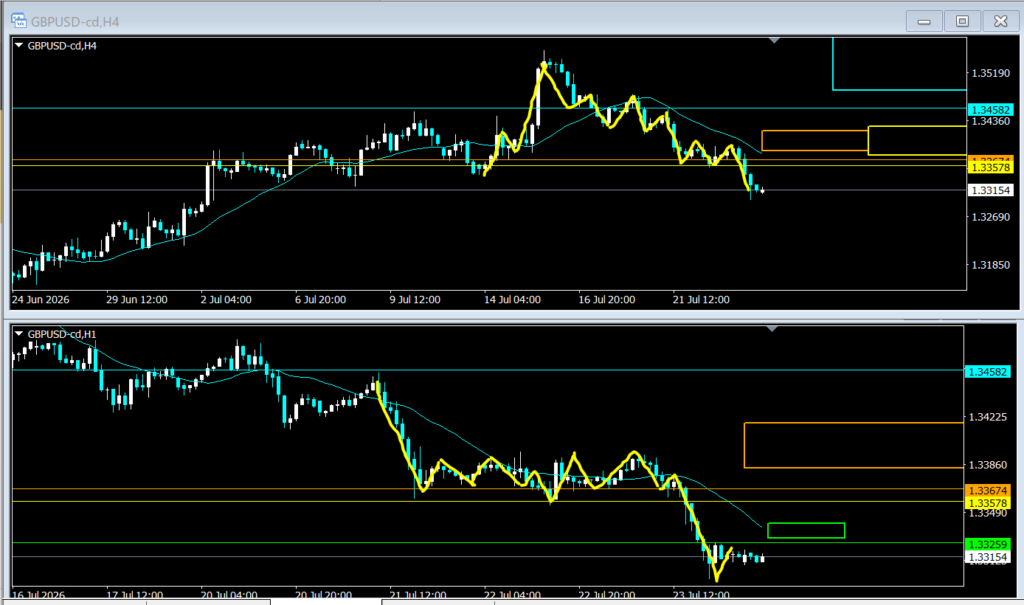Click the 16 Jul 20:00 label on H4 time axis
Screen dimensions: 1024x605
coord(606,299)
